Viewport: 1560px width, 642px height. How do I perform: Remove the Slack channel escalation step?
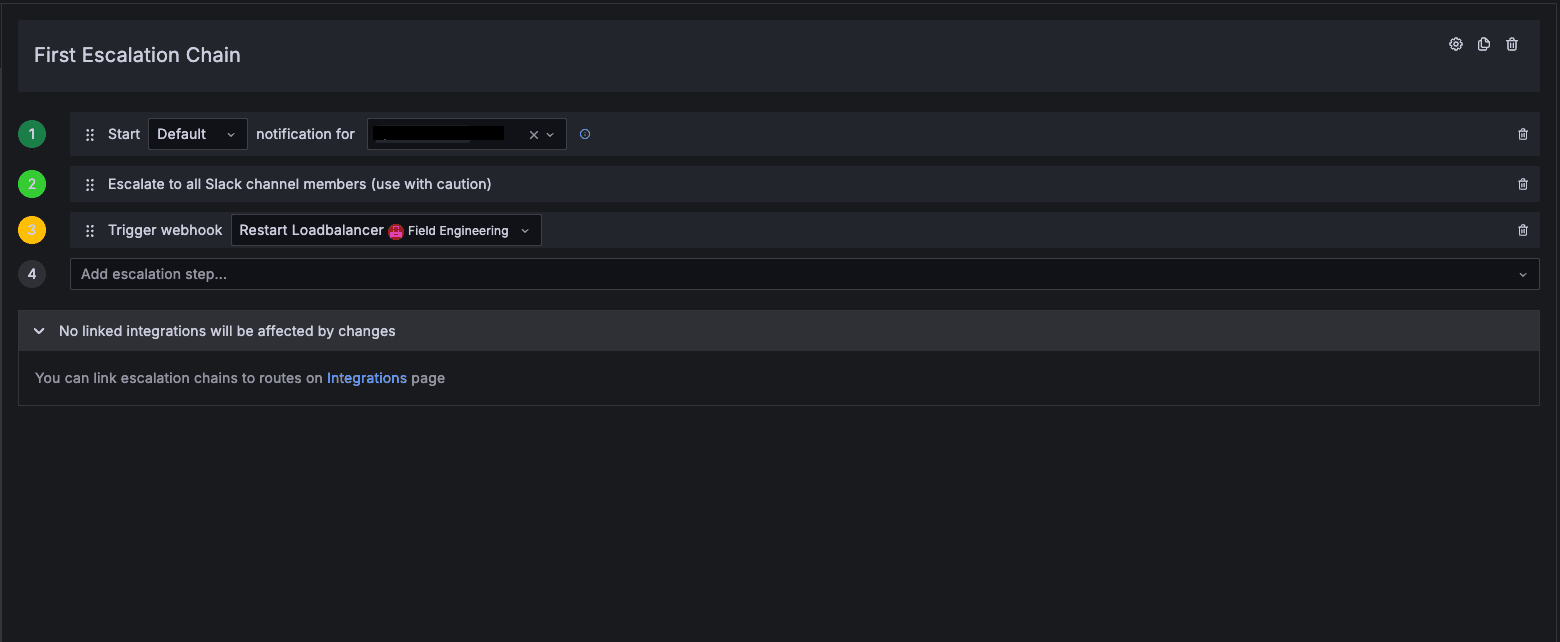pos(1523,184)
